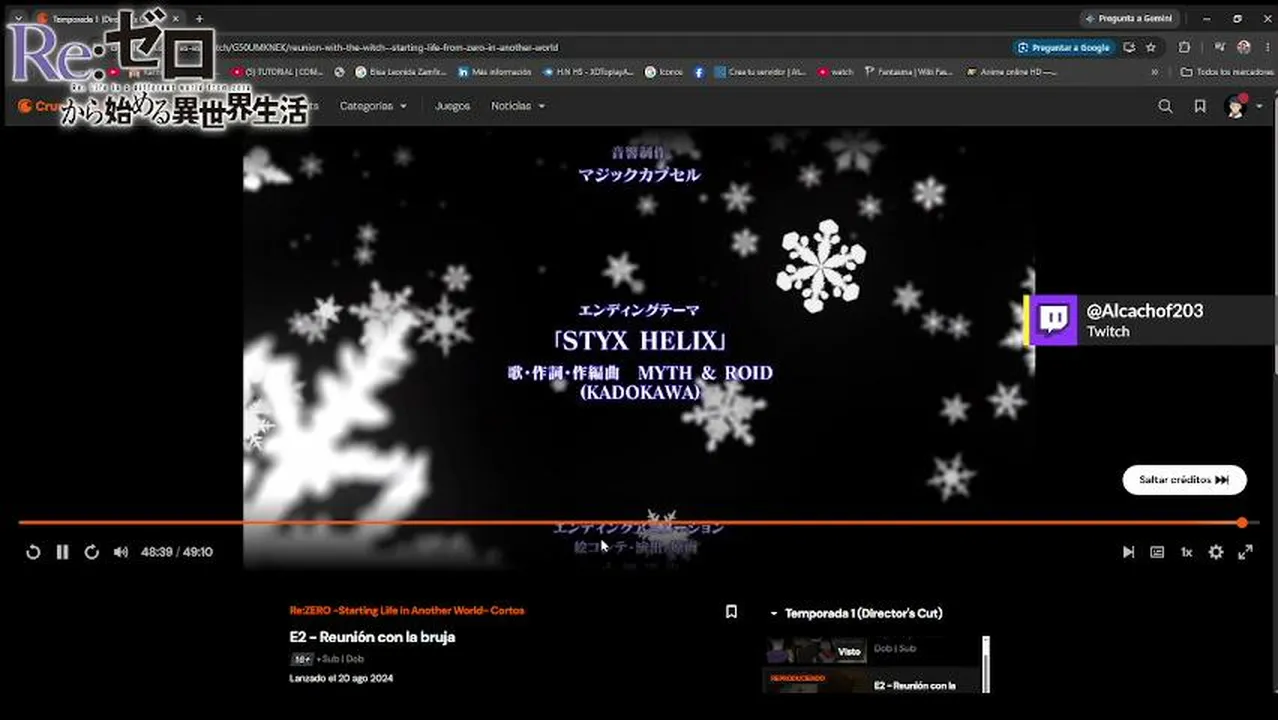The image size is (1278, 720).
Task: Open the Crunchyroll watchlist bookmark in header
Action: tap(1200, 106)
